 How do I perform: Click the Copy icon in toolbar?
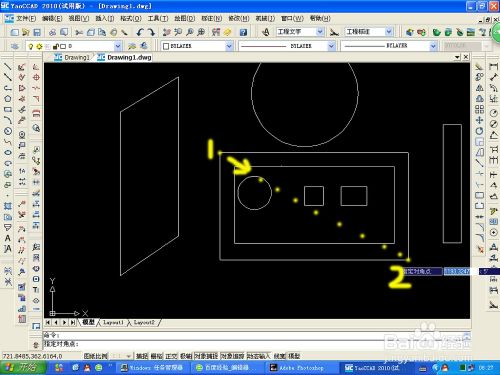click(91, 32)
